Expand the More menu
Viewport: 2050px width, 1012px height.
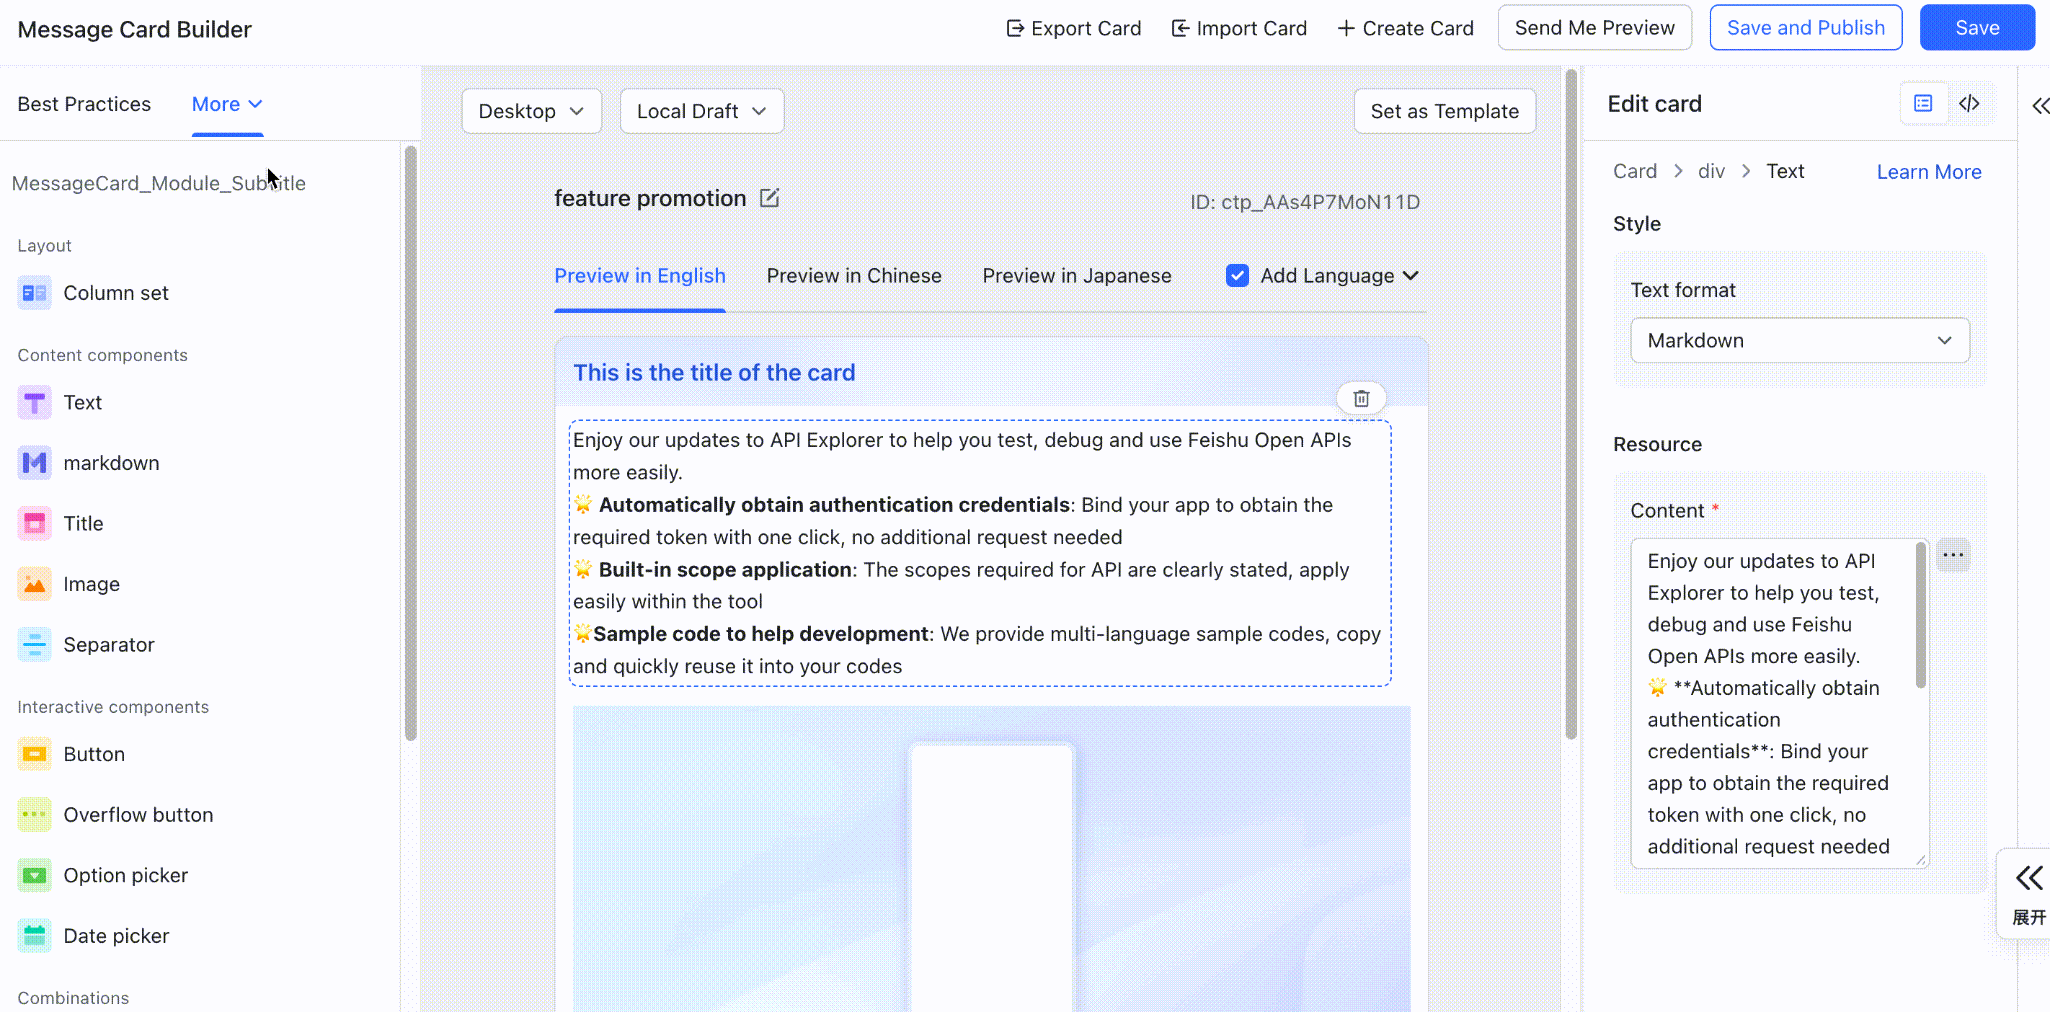(x=227, y=104)
